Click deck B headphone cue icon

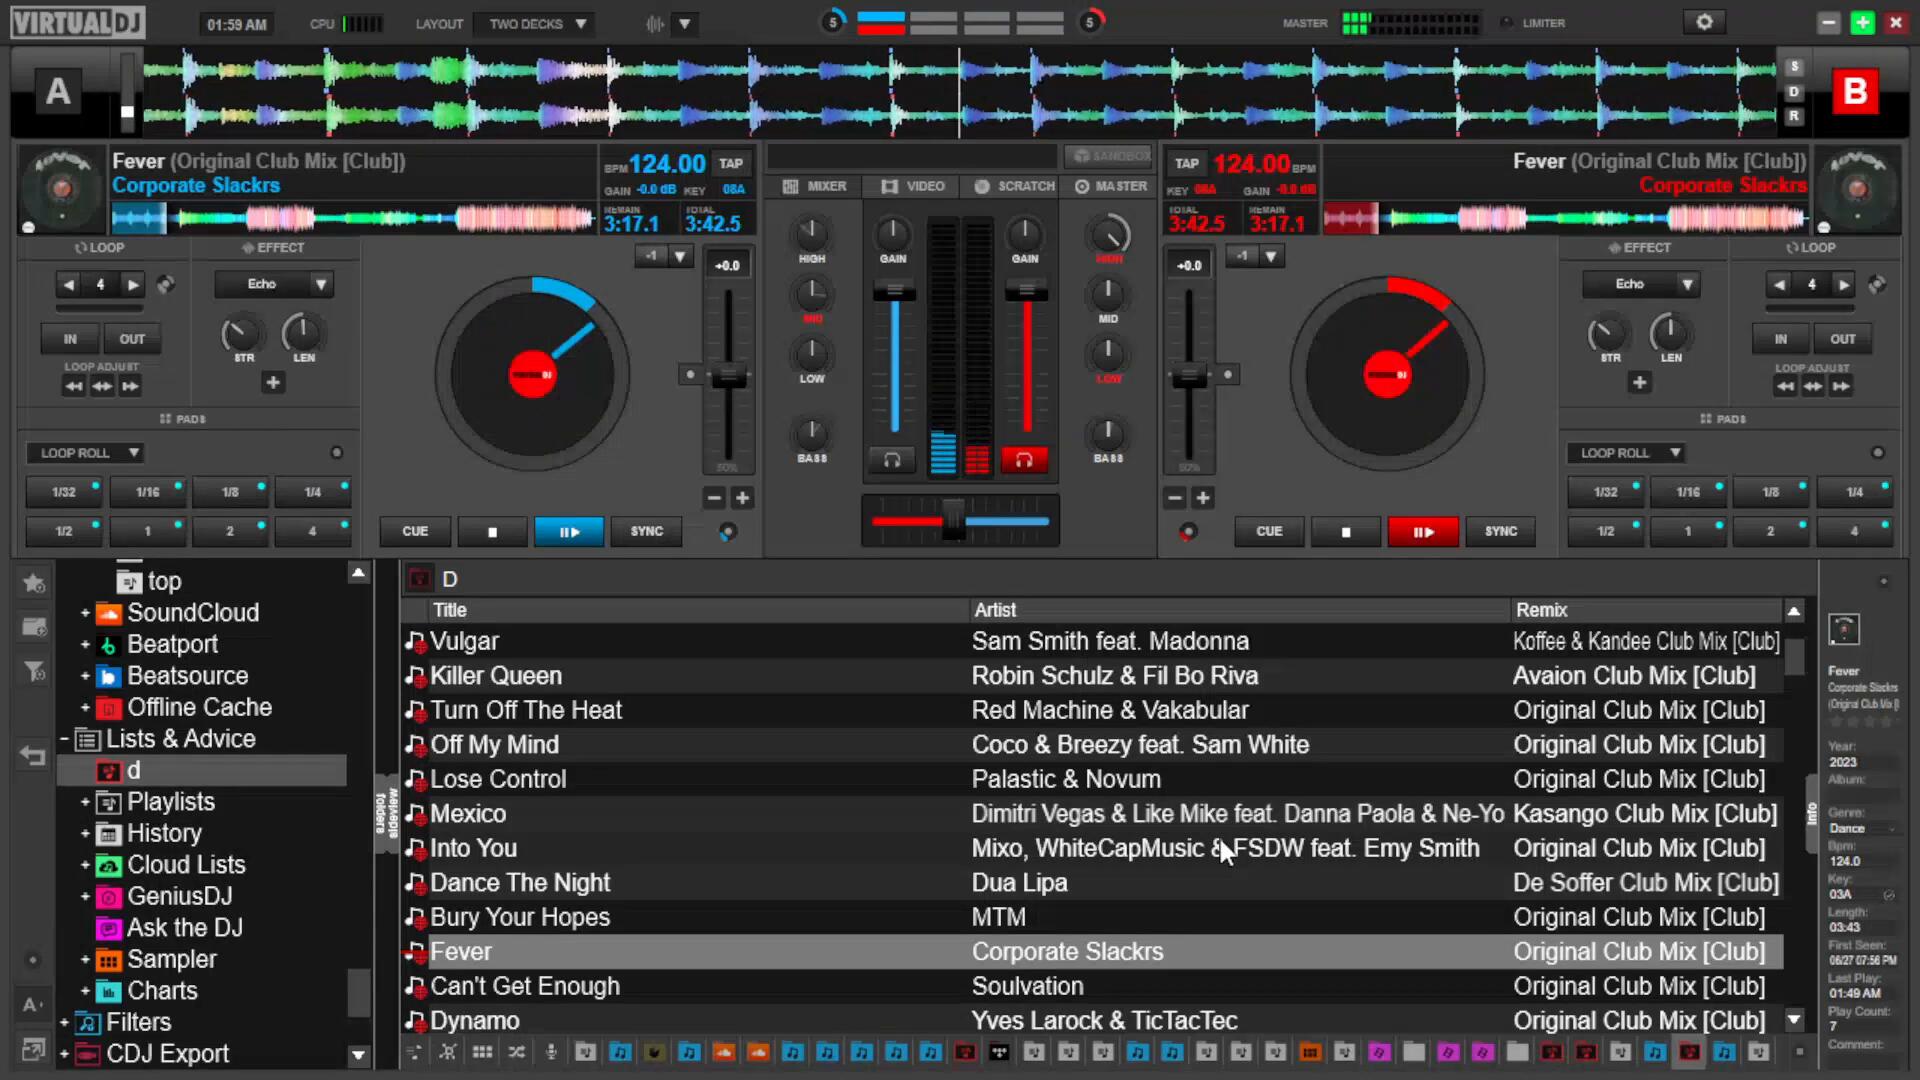tap(1024, 460)
